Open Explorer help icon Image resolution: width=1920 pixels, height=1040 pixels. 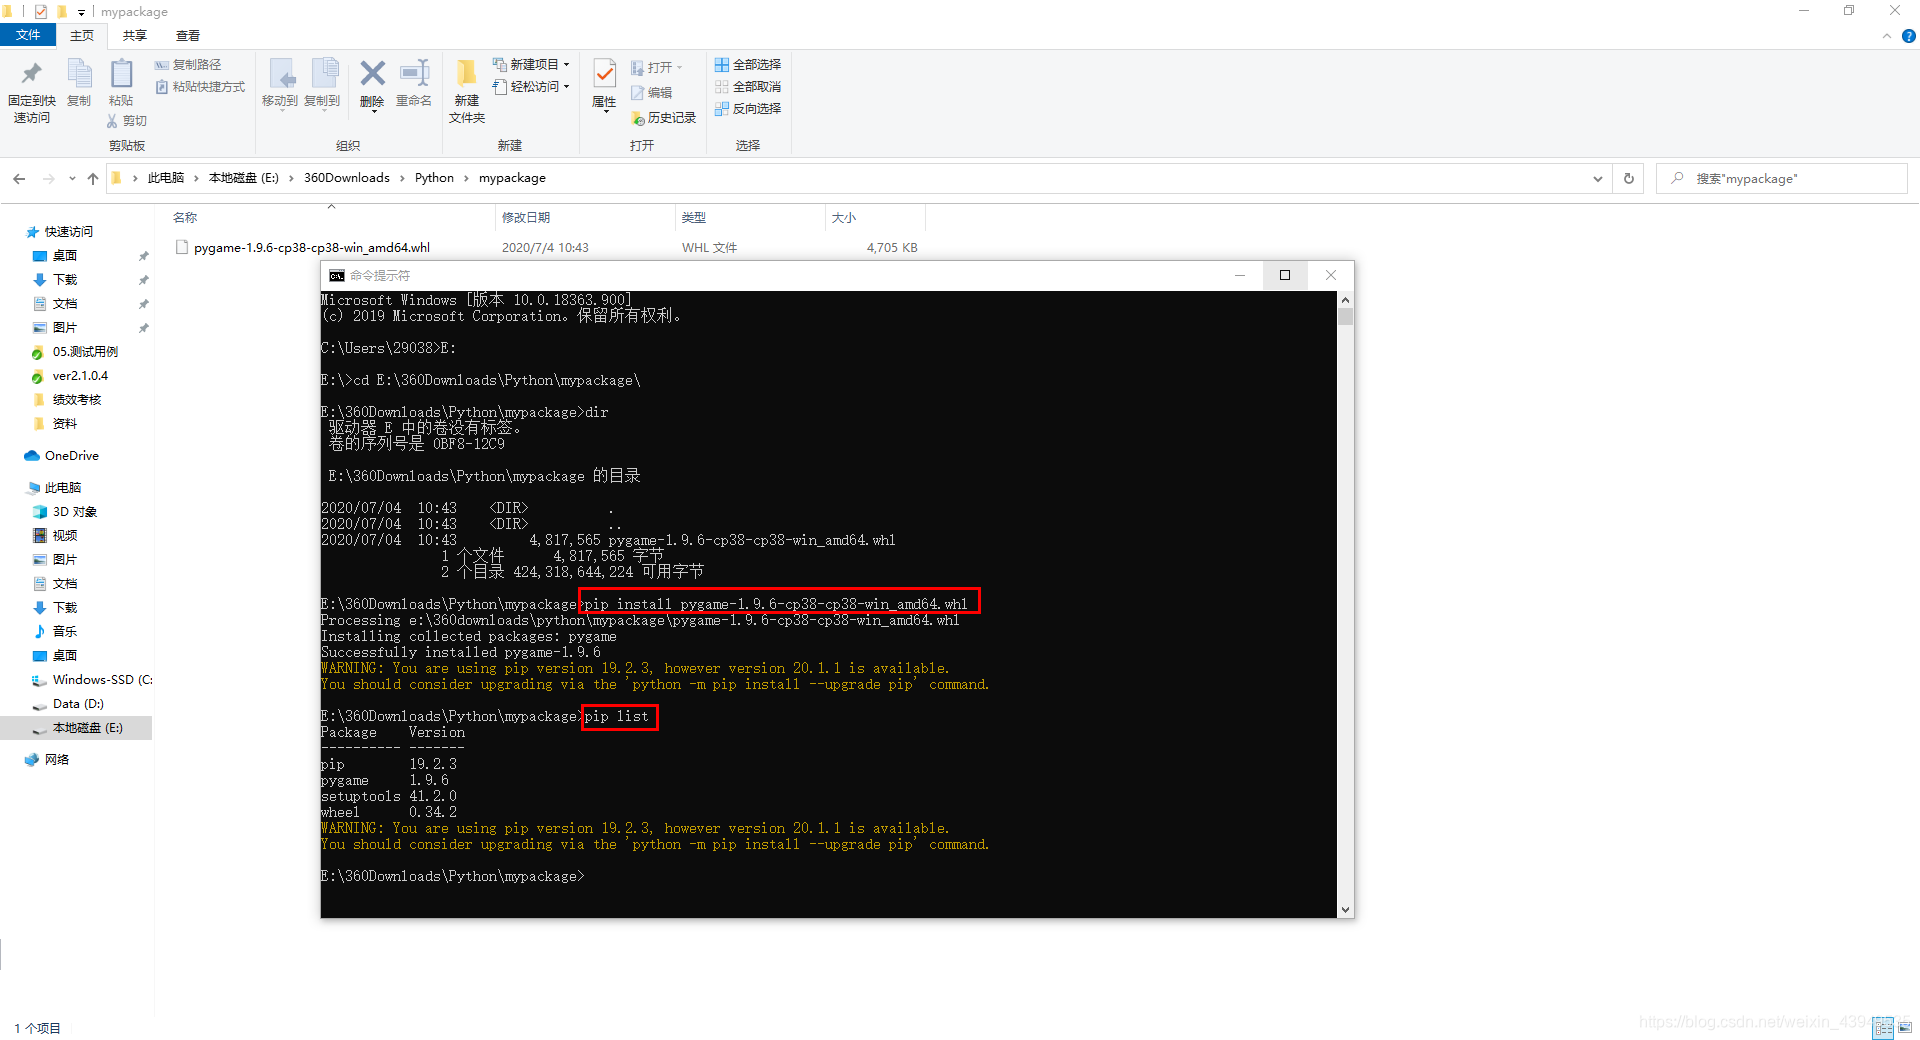click(1908, 36)
